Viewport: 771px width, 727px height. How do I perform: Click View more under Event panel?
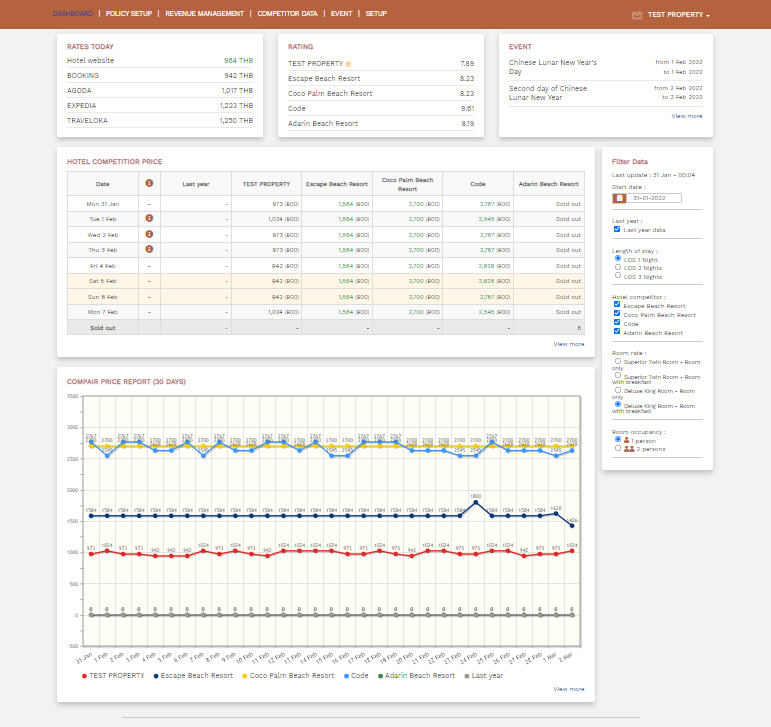click(x=686, y=116)
